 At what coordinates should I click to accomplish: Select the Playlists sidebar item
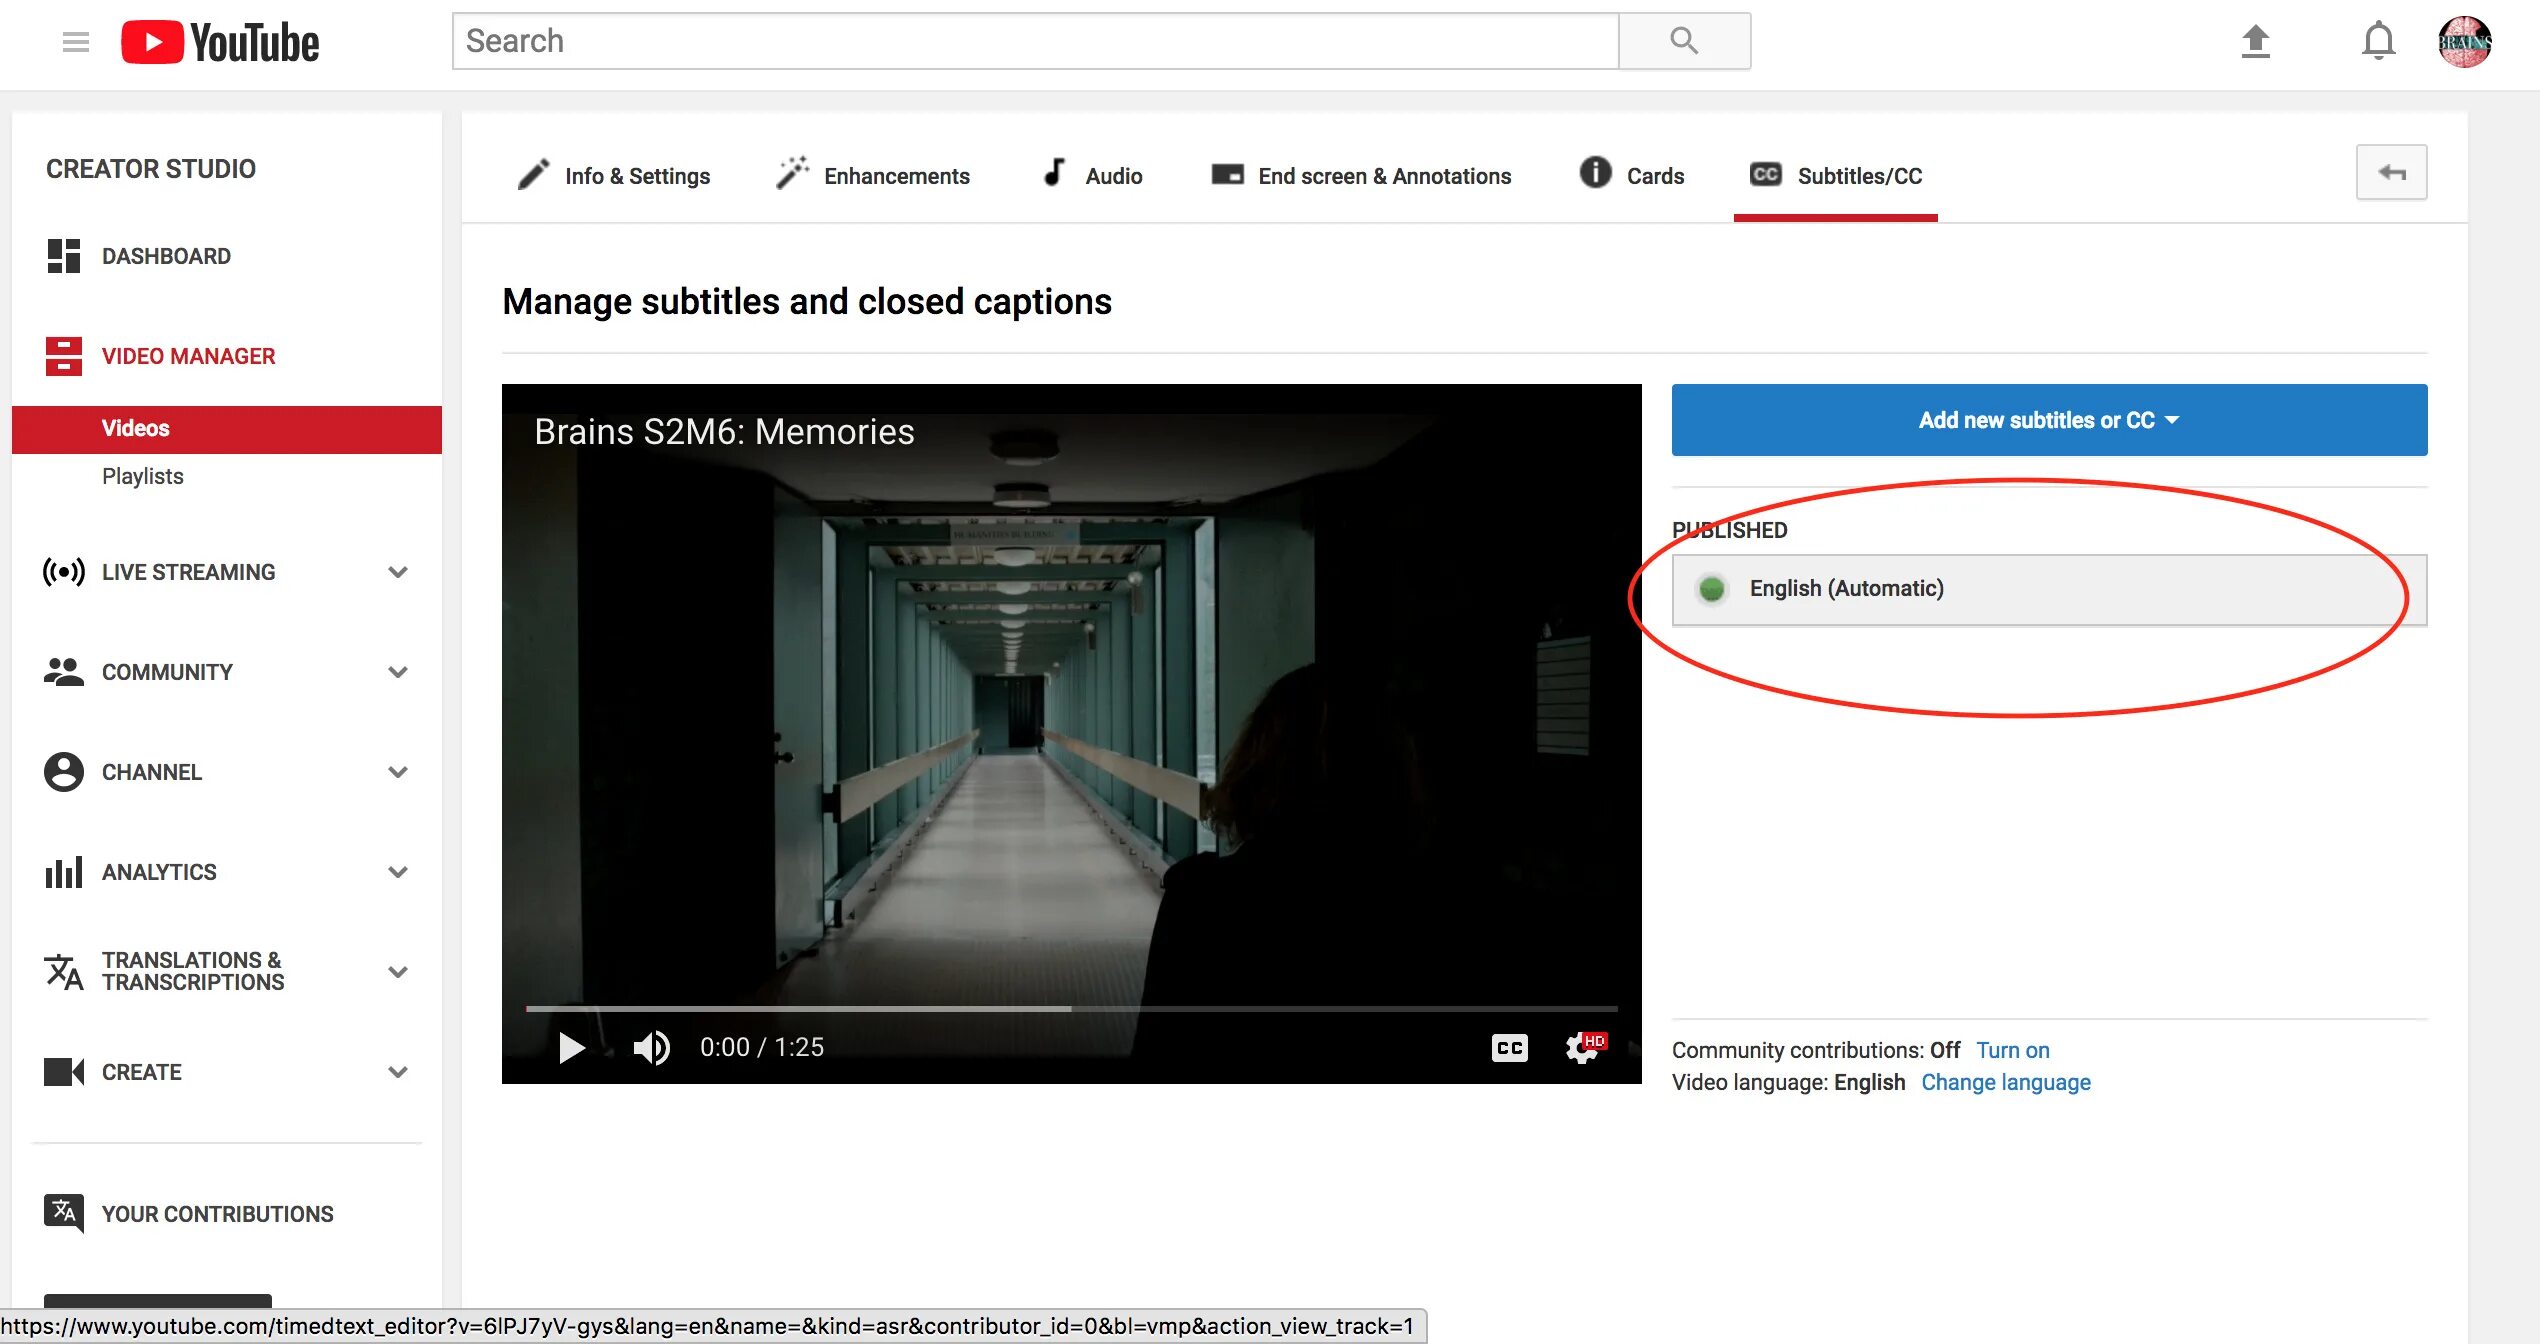click(x=143, y=475)
